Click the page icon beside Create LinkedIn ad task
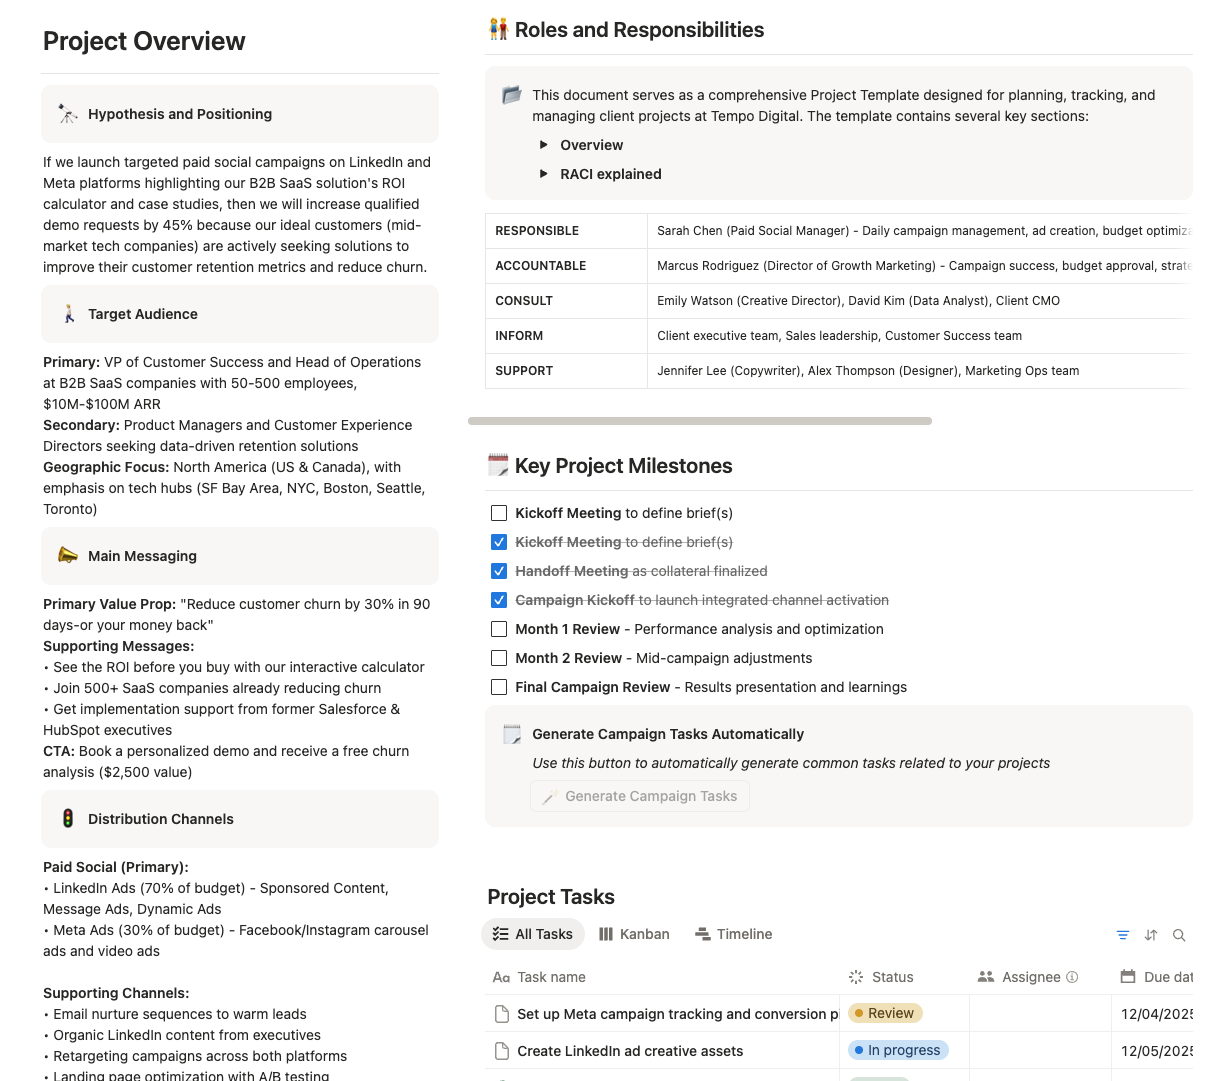 tap(502, 1051)
